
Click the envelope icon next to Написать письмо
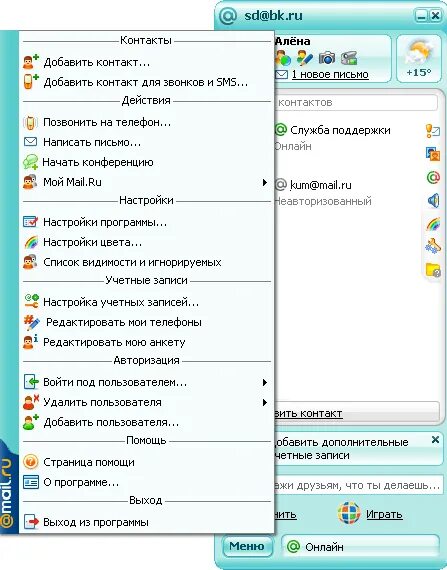point(30,142)
